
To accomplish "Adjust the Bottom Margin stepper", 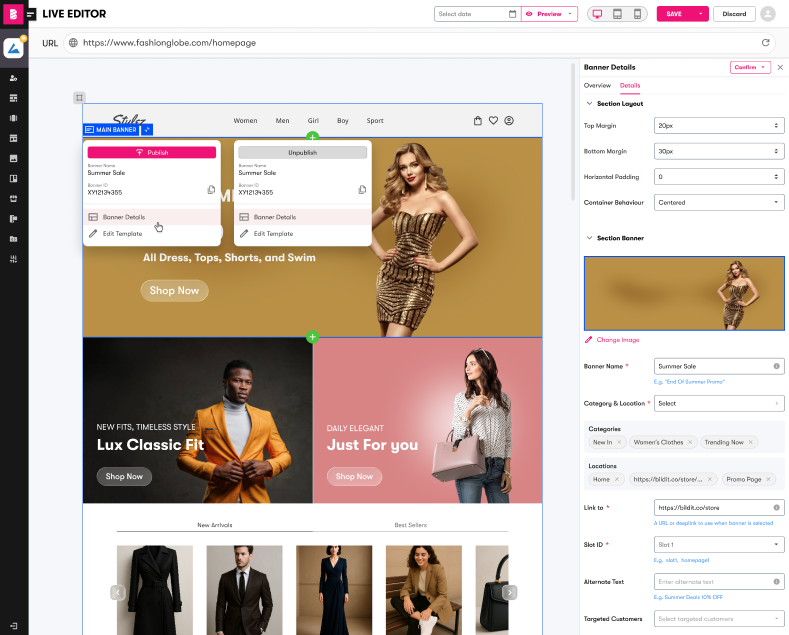I will (776, 151).
